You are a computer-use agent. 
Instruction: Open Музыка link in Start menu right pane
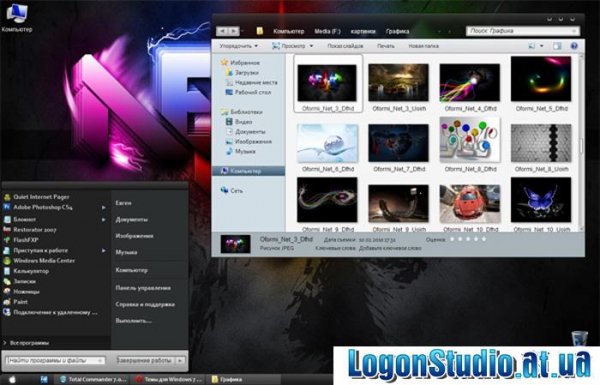click(126, 252)
